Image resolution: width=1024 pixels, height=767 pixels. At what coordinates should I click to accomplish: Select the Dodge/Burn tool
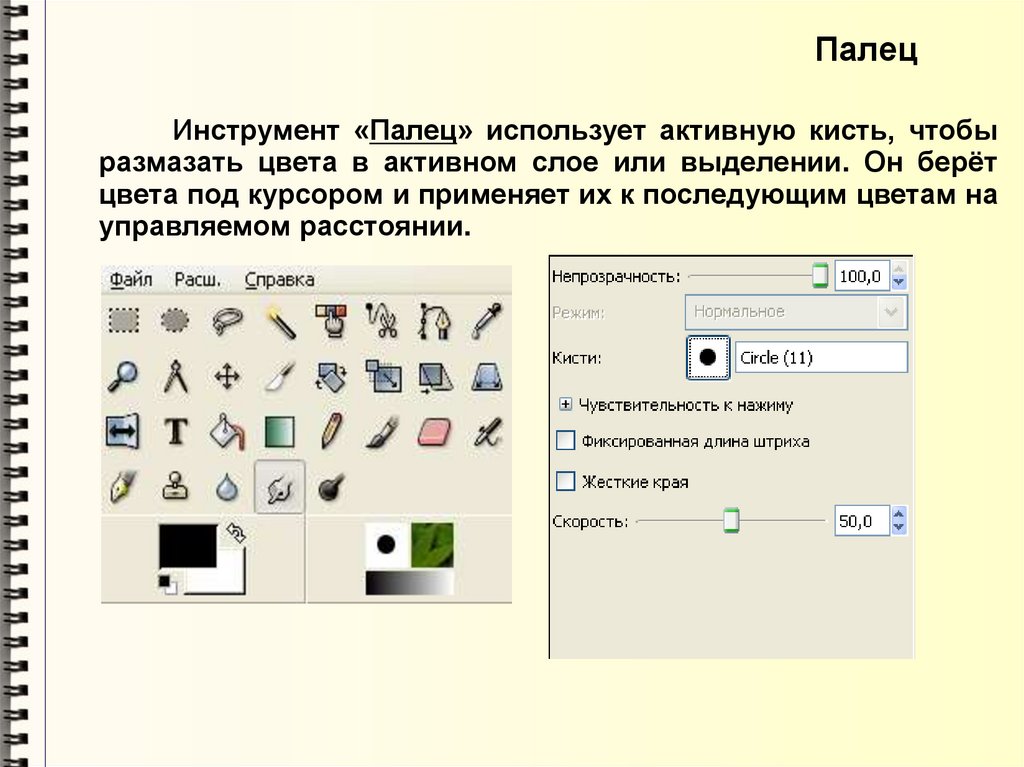point(331,487)
